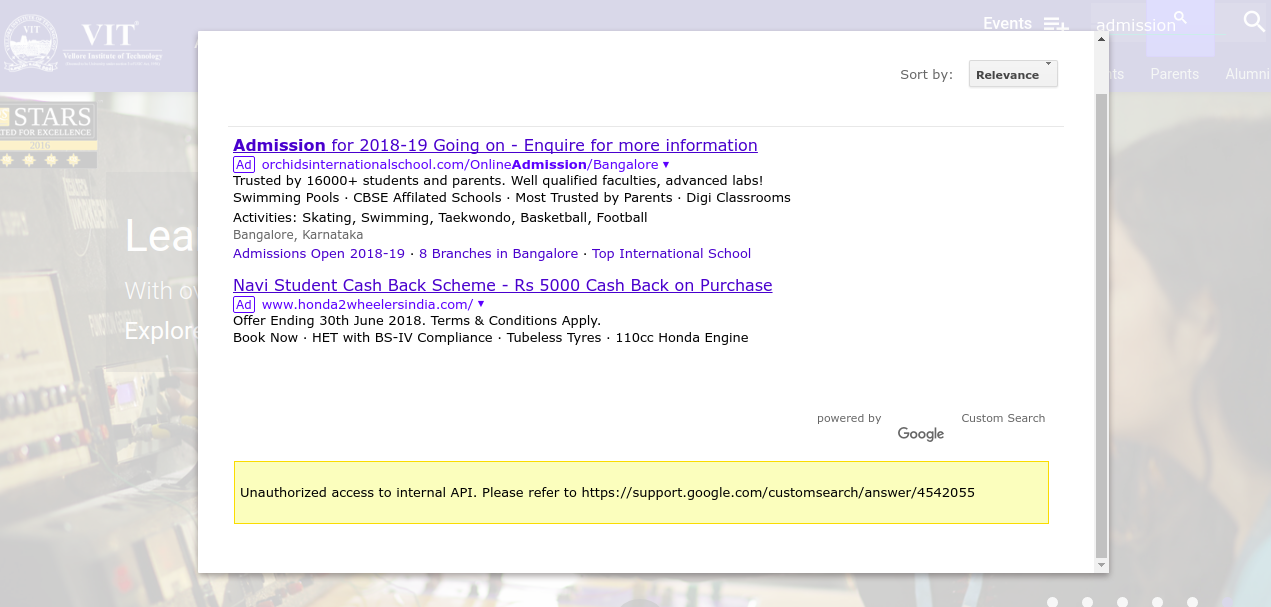Click the list-plus icon next to Events
This screenshot has width=1271, height=607.
click(1056, 24)
